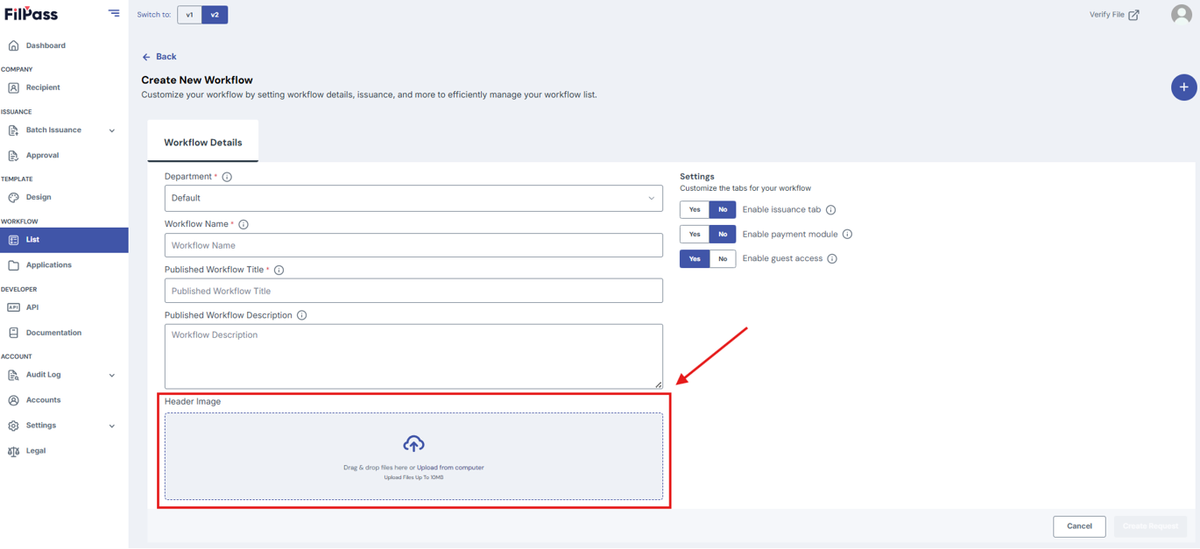Click the Workflow Description text area
1200x549 pixels.
(x=414, y=356)
